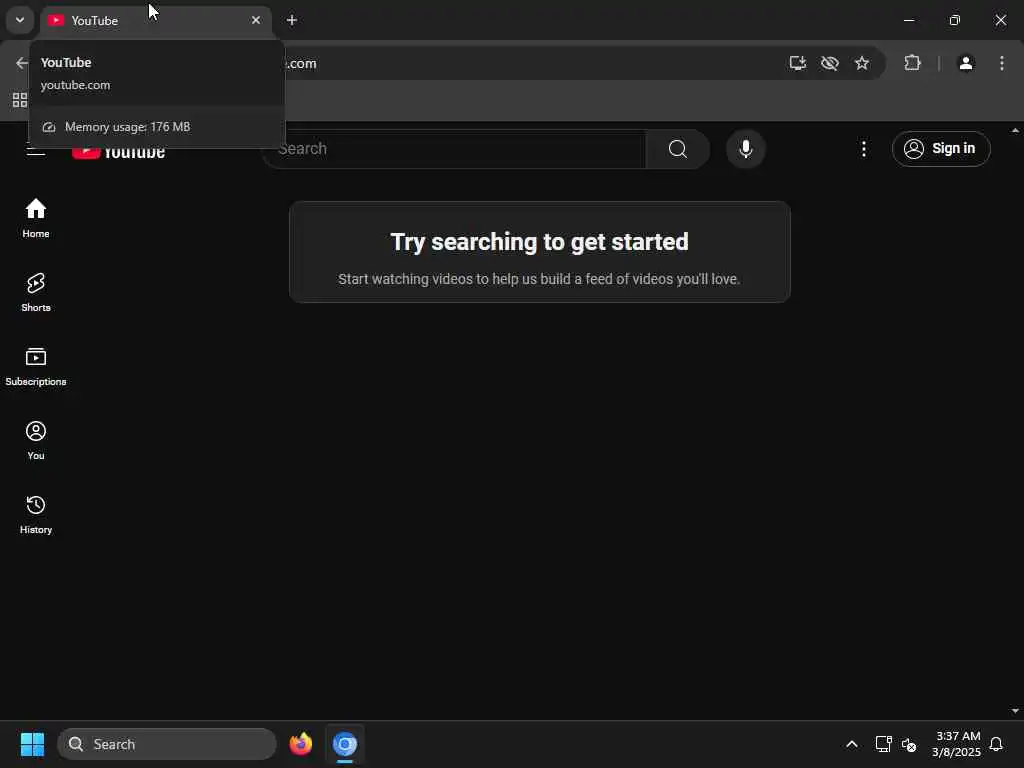Open Subscriptions in the sidebar

36,367
